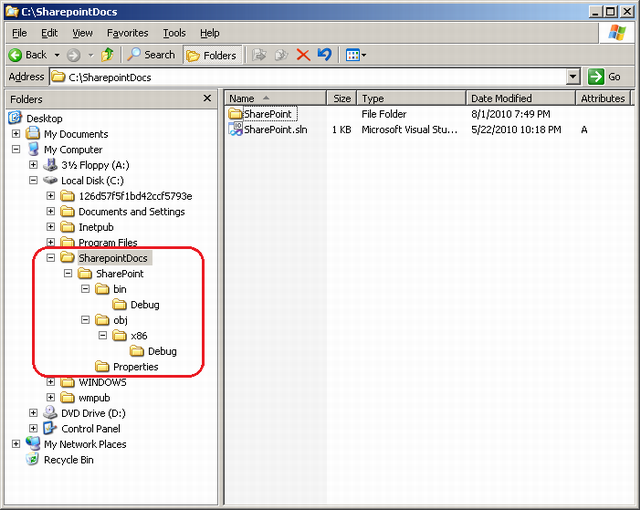Collapse My Computer tree node
The height and width of the screenshot is (510, 640).
pos(16,149)
